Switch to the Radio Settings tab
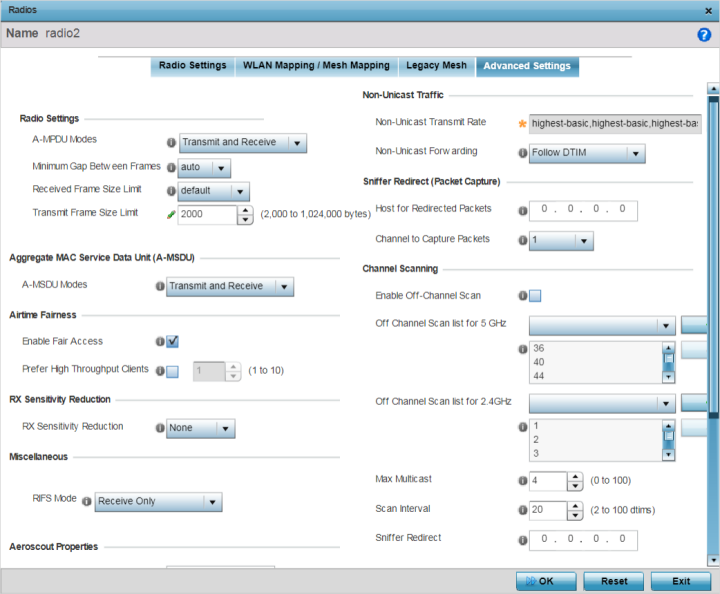The image size is (720, 594). tap(193, 66)
